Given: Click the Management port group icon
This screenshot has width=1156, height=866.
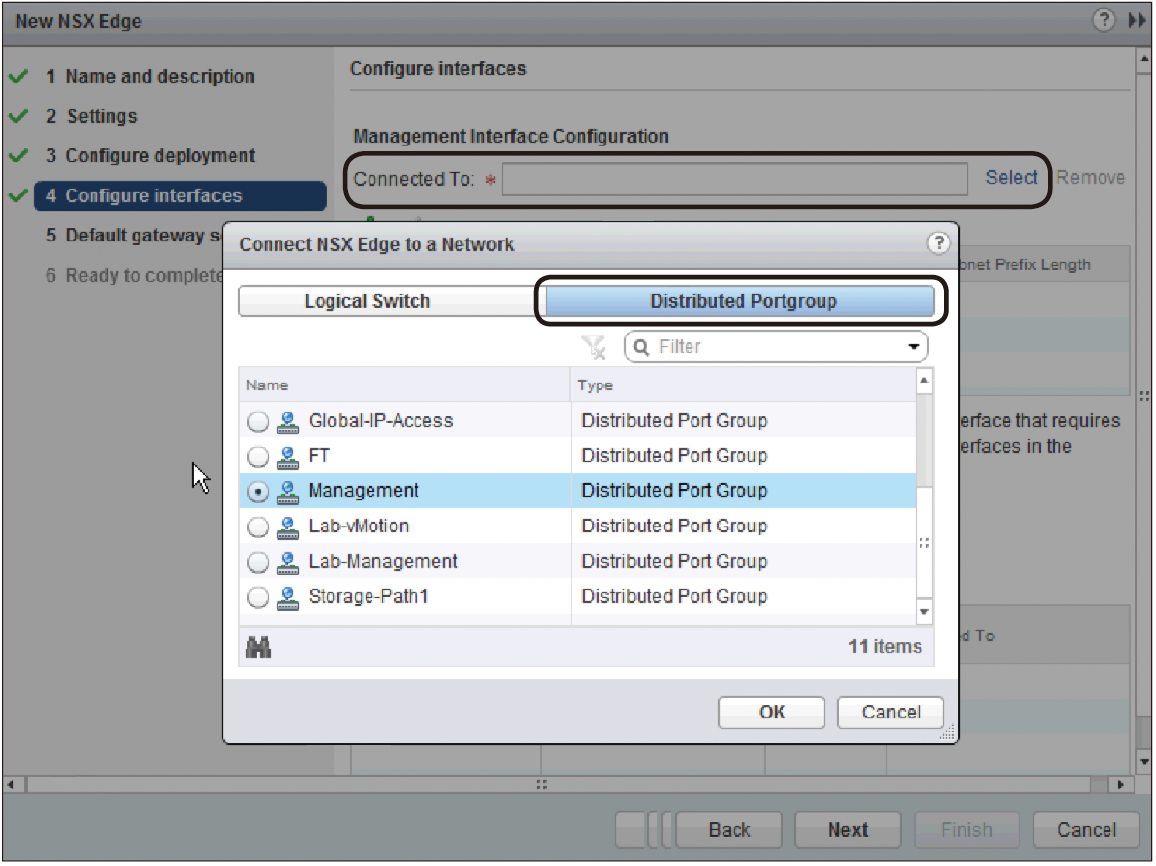Looking at the screenshot, I should [x=288, y=492].
